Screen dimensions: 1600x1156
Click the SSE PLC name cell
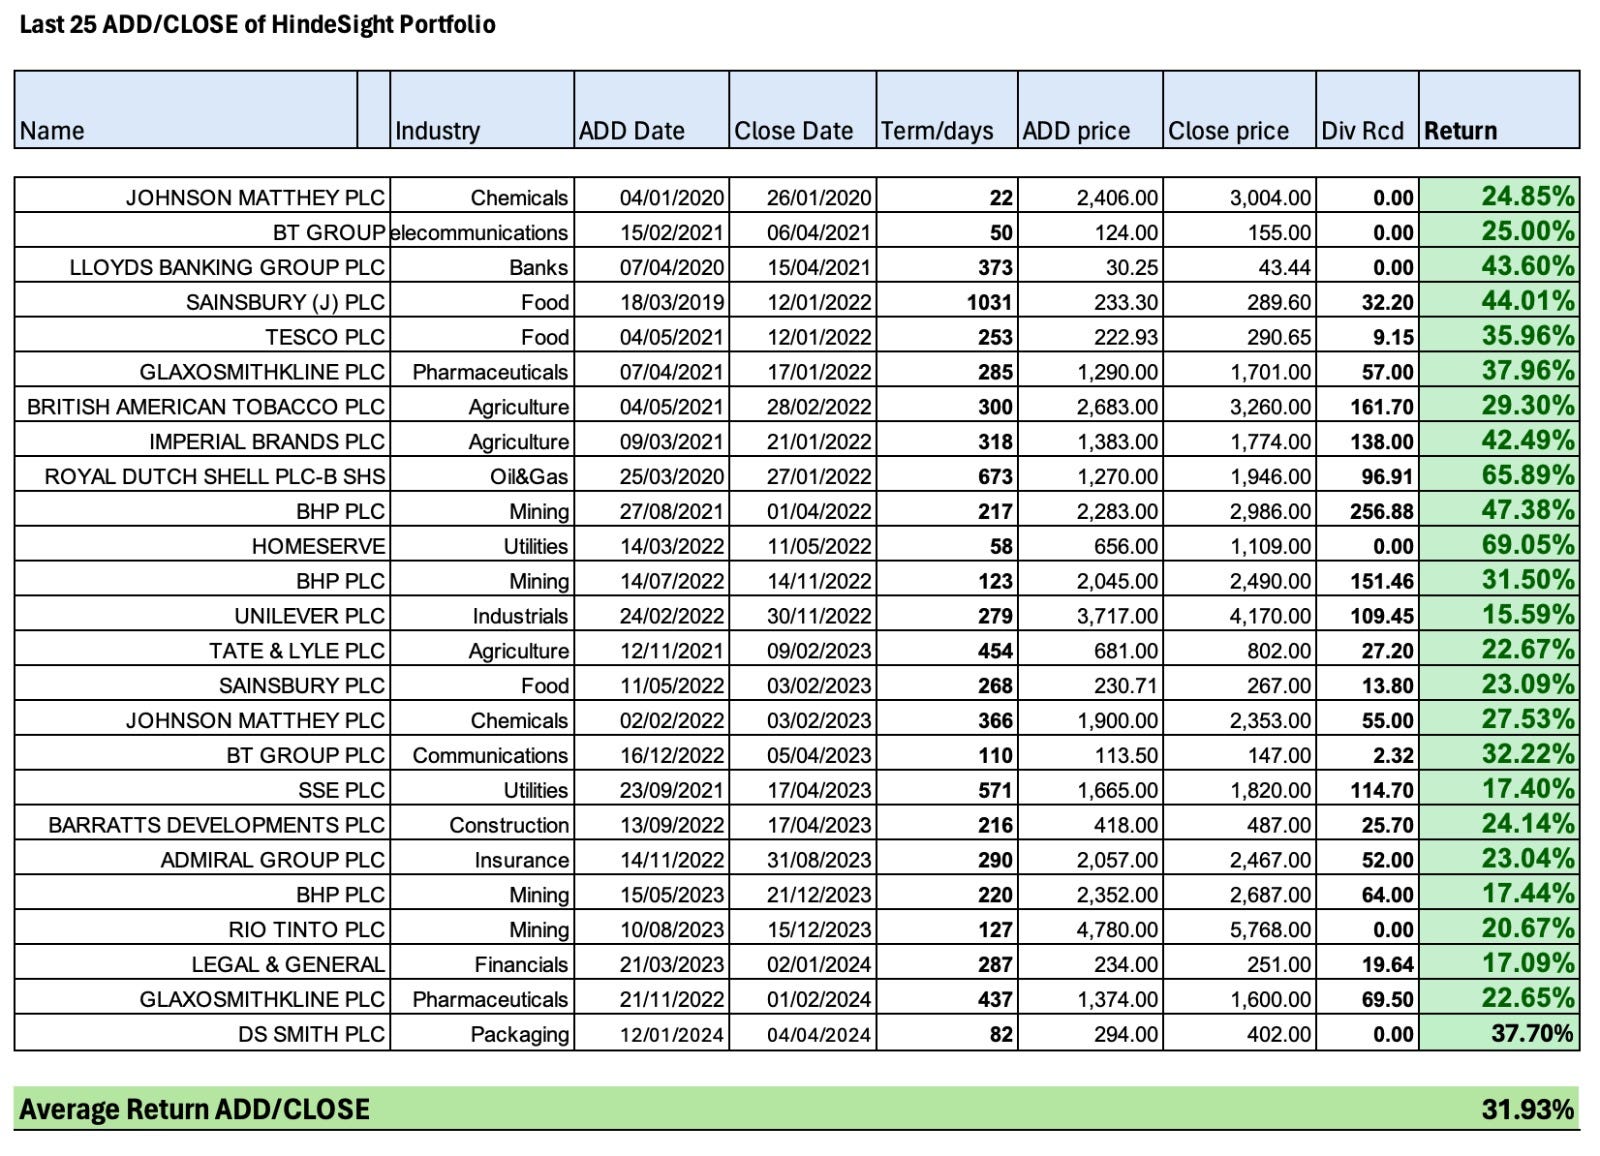202,790
